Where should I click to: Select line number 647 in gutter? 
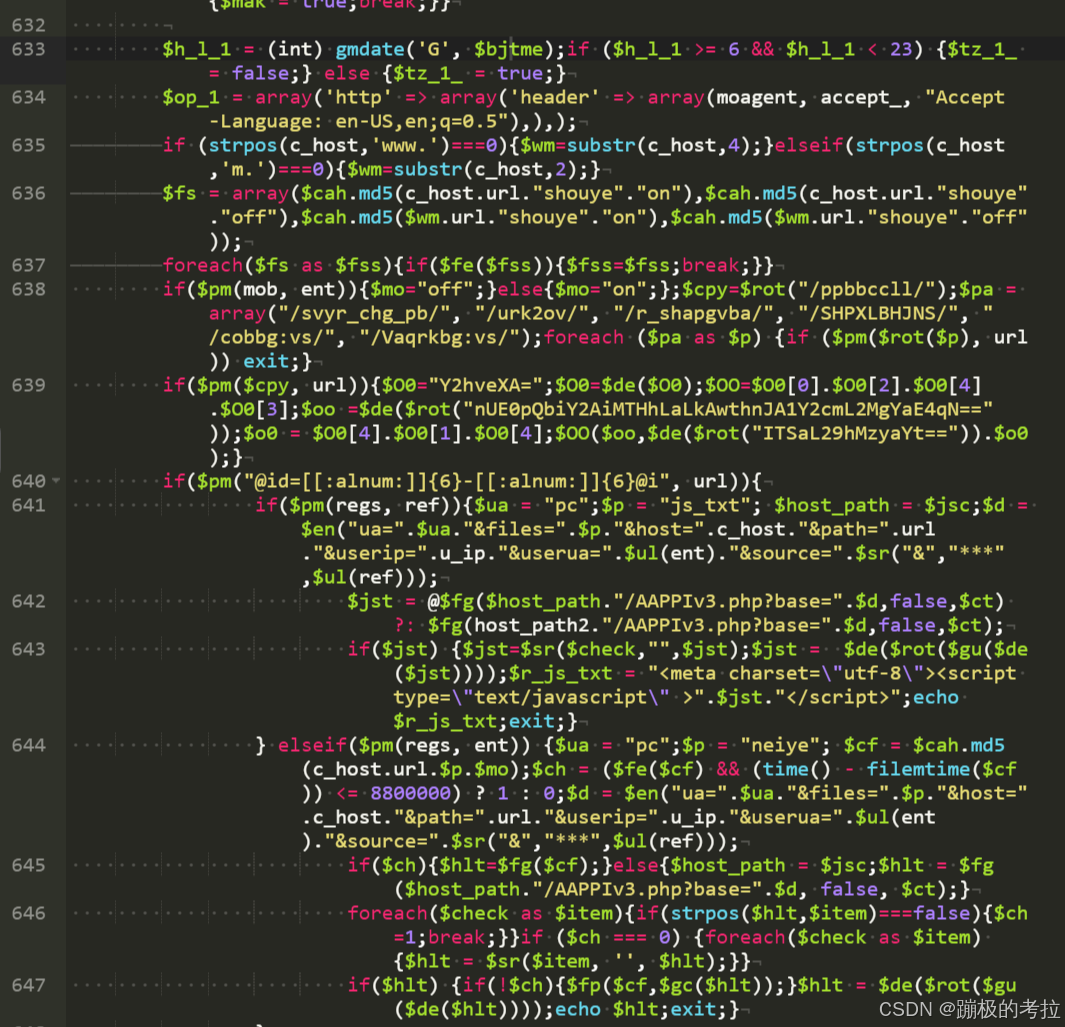point(29,986)
